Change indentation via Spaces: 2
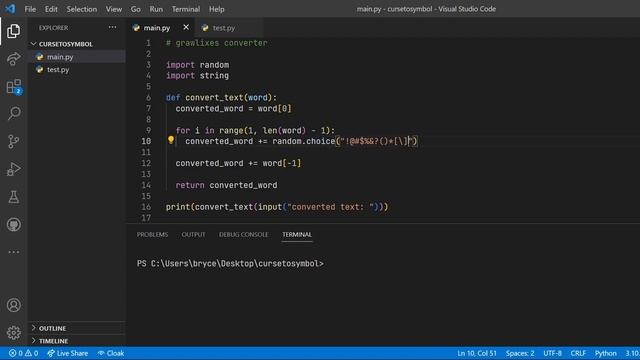Screen dimensions: 640x360 520,353
